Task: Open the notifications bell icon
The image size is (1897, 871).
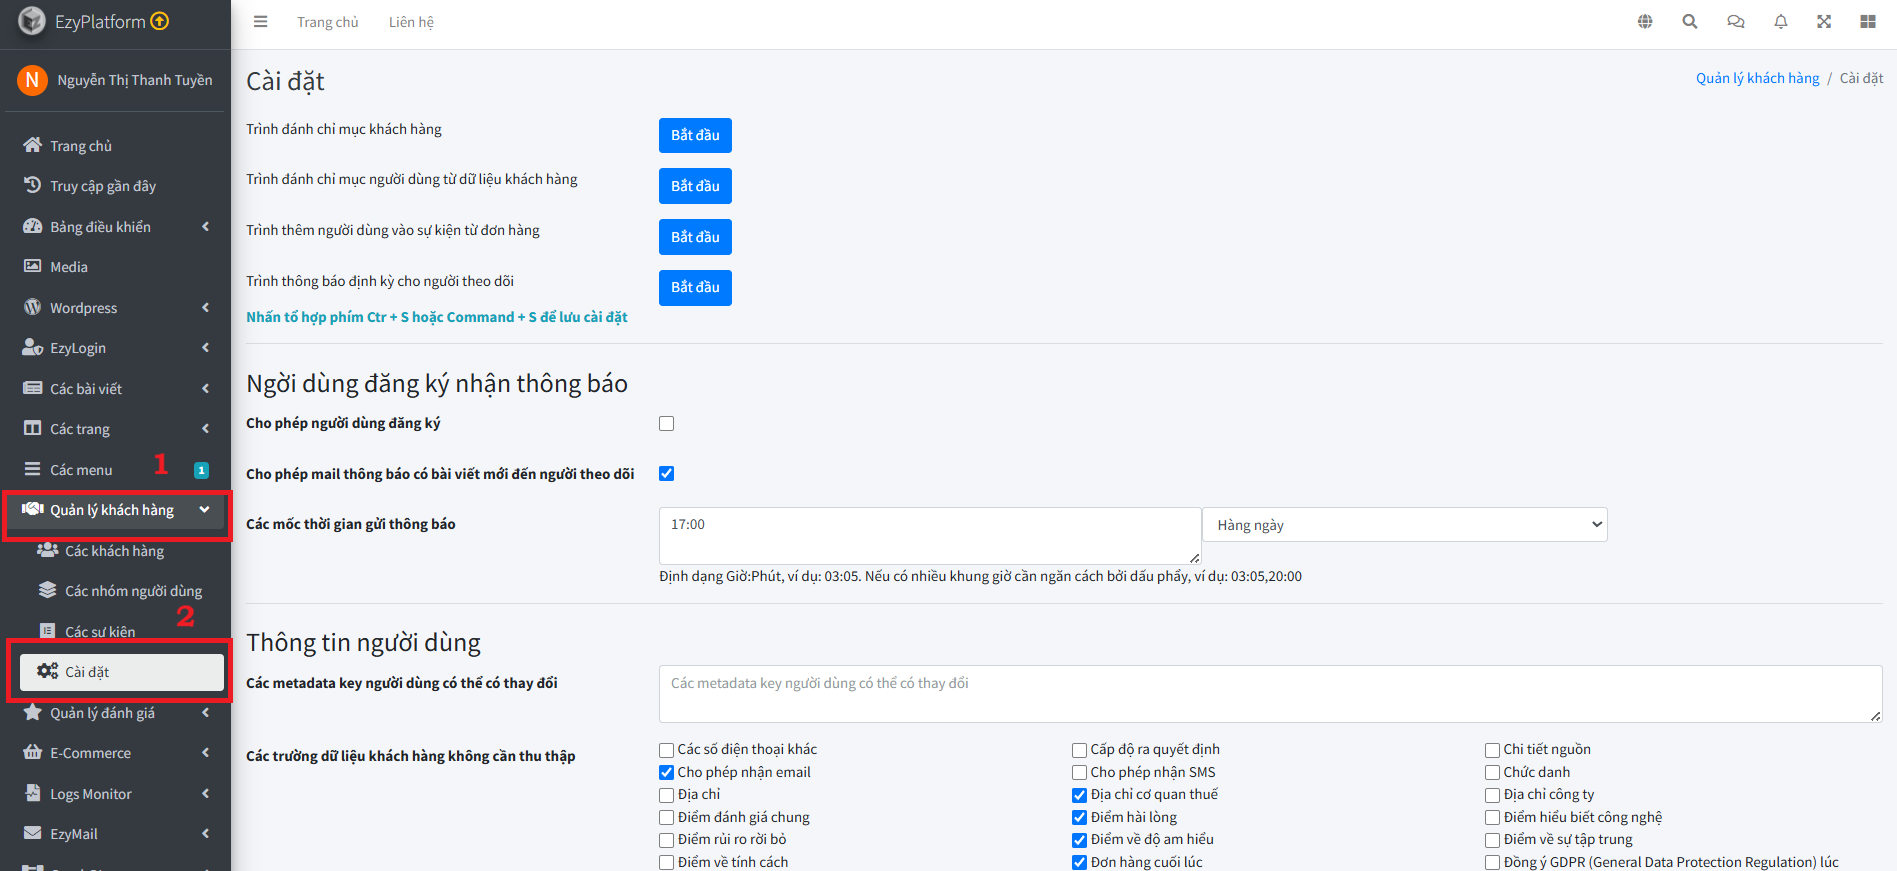Action: pos(1781,22)
